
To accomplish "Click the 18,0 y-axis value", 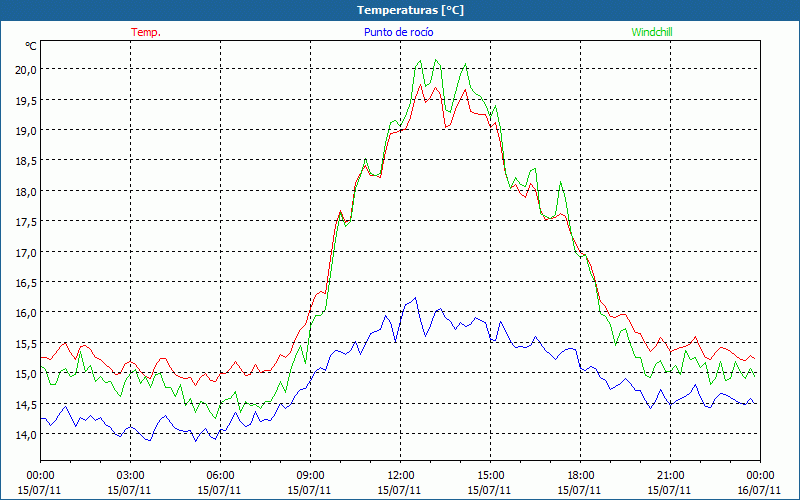I will point(26,192).
